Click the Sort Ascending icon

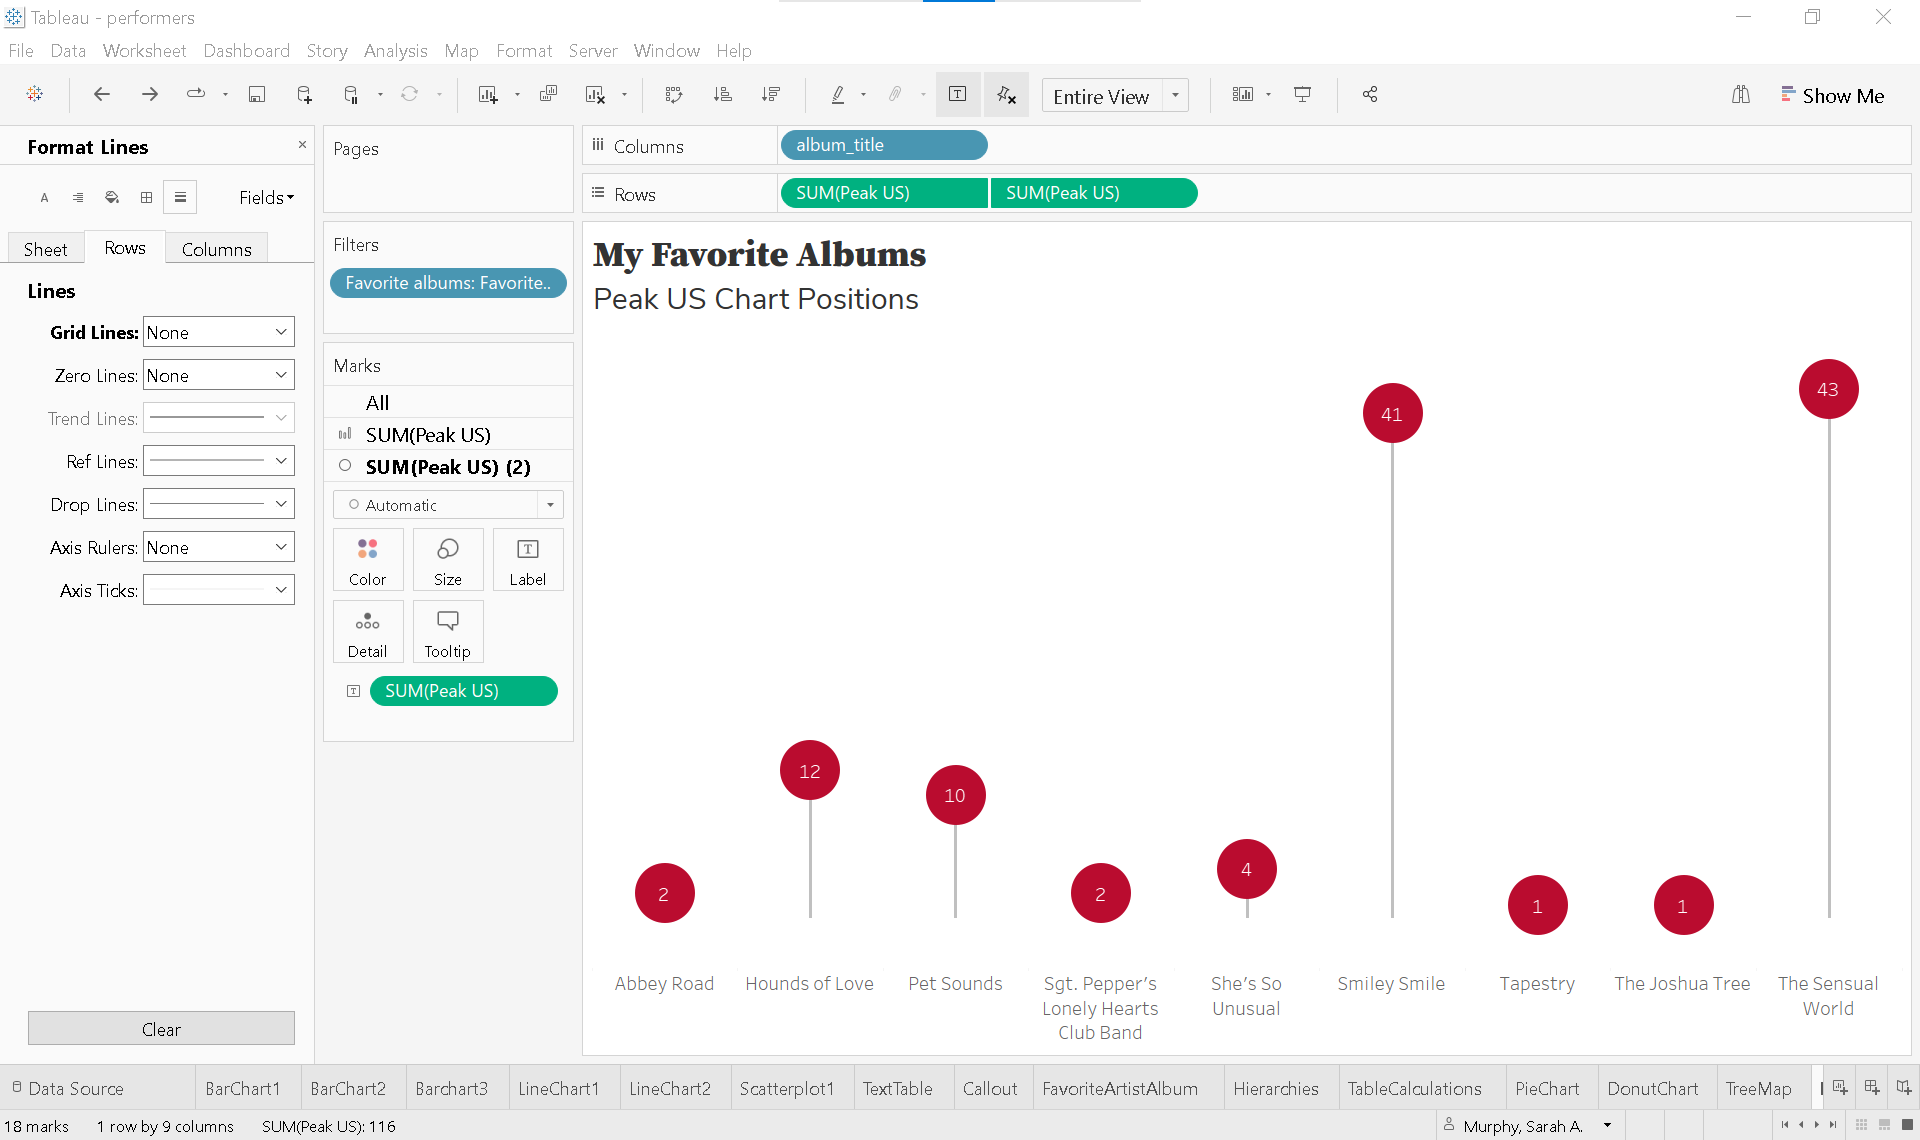tap(723, 94)
